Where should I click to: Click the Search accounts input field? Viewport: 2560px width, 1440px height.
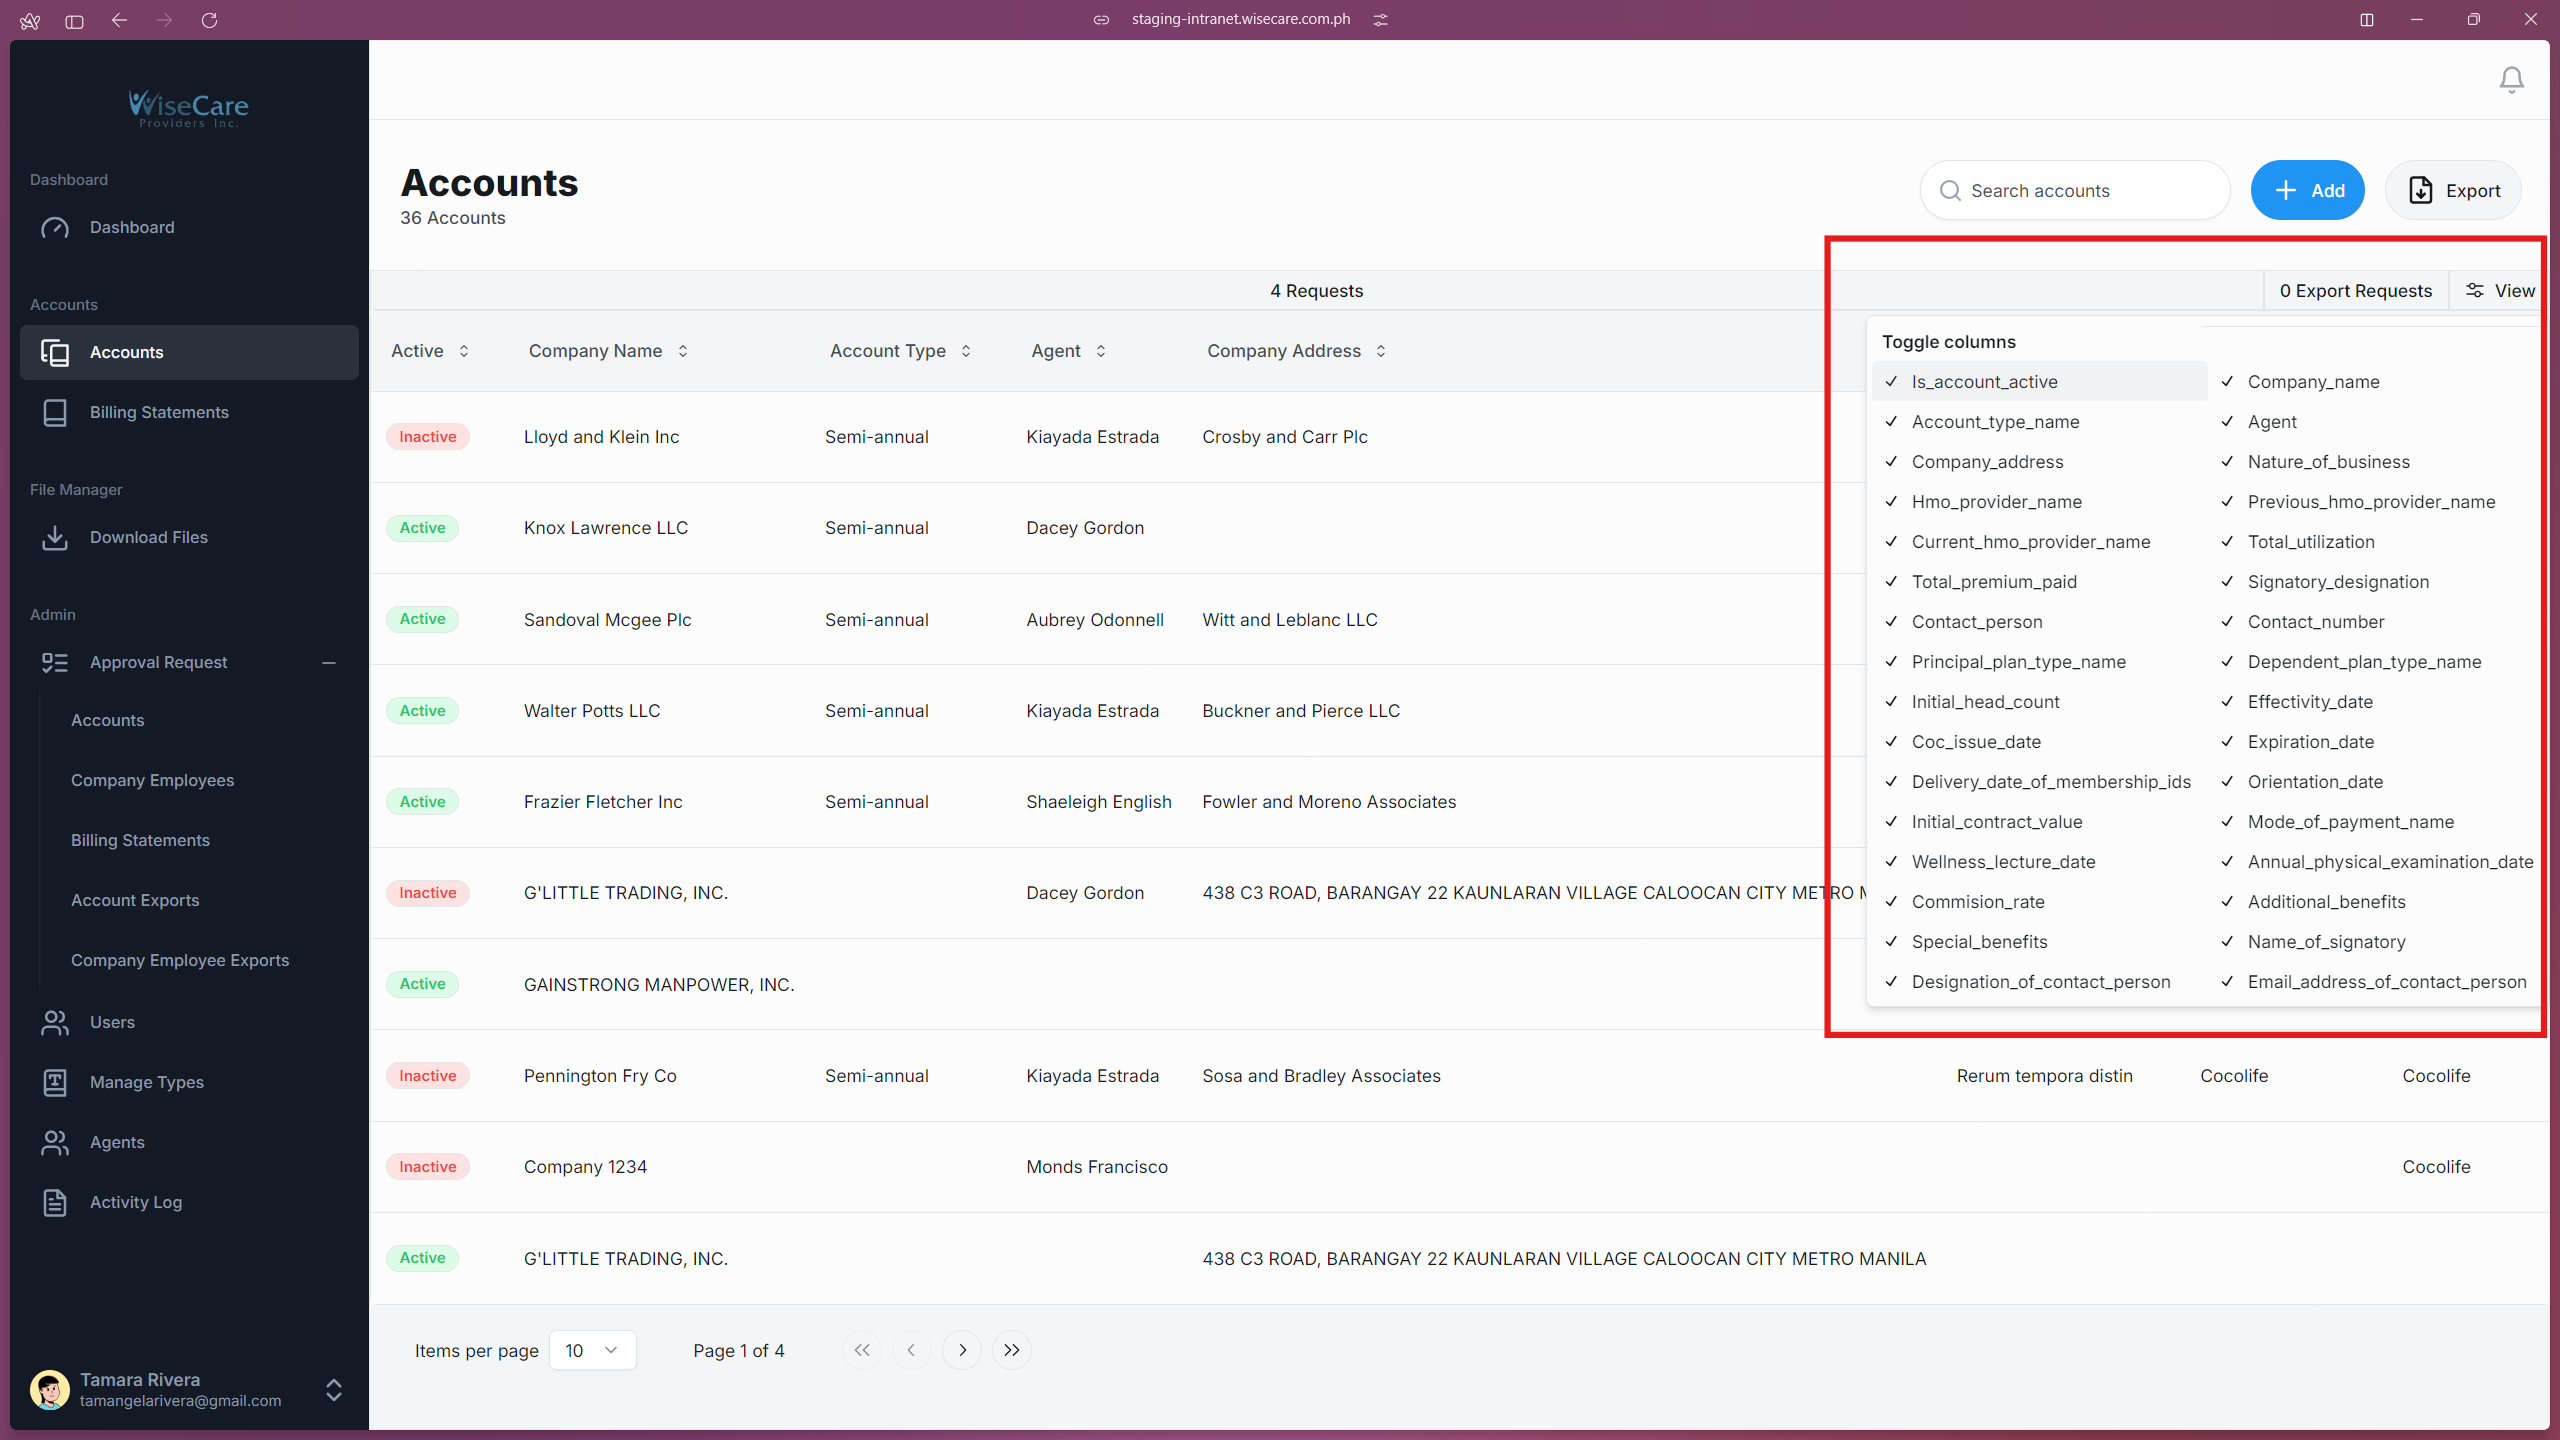[2090, 191]
